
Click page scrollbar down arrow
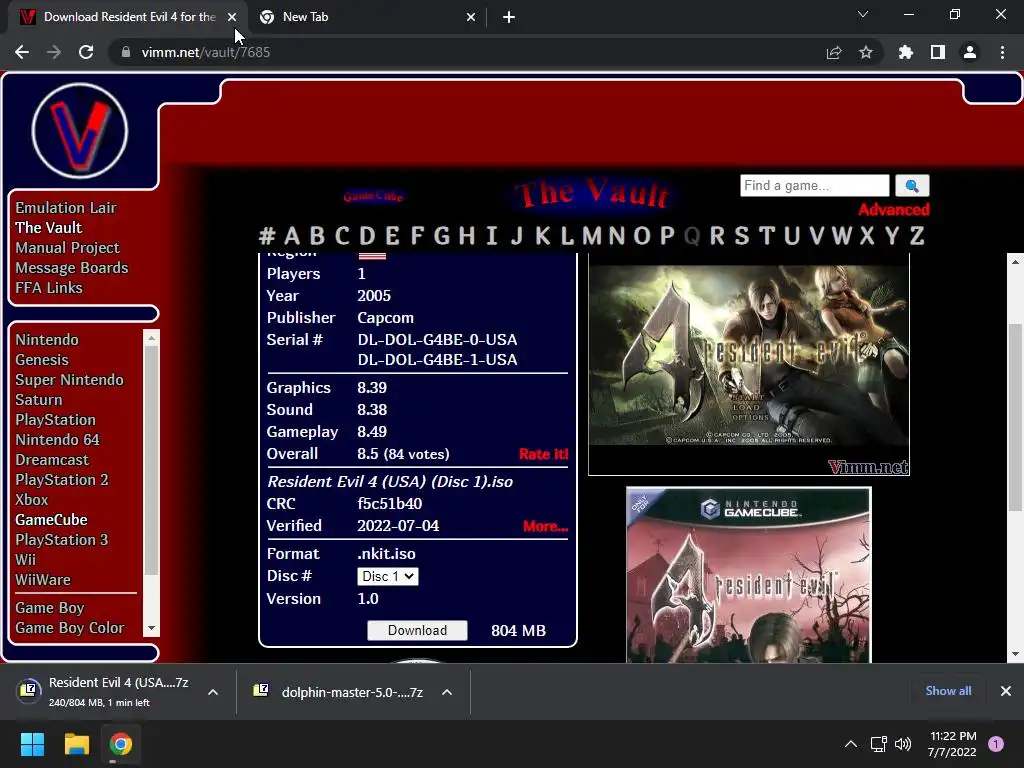click(1015, 654)
